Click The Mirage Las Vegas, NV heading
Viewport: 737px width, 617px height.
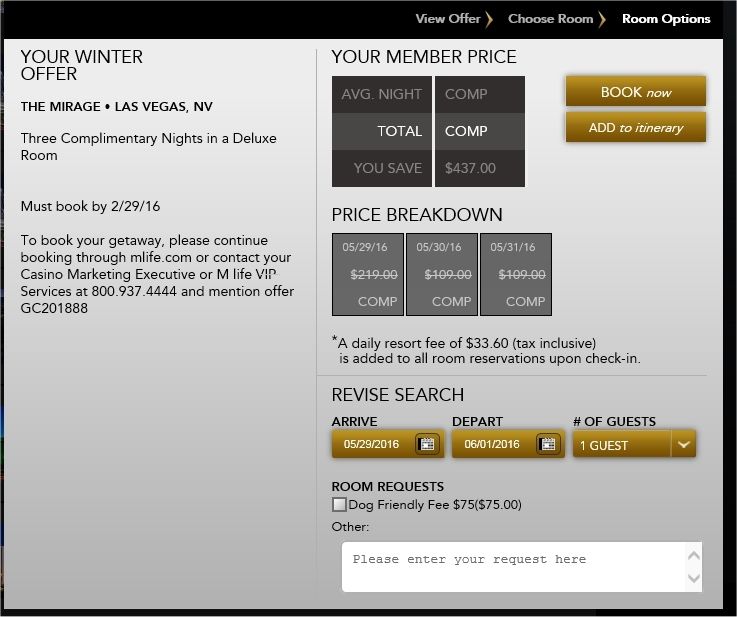tap(117, 107)
